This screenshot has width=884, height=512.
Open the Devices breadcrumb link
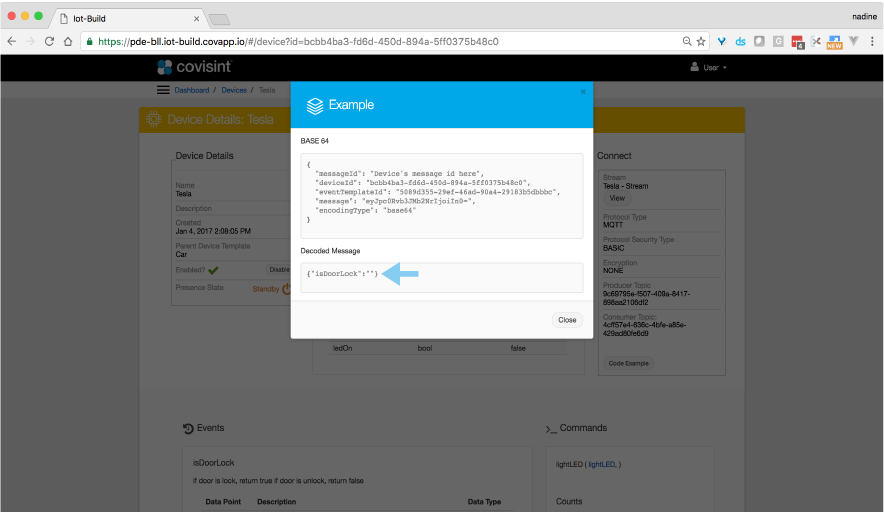[234, 90]
